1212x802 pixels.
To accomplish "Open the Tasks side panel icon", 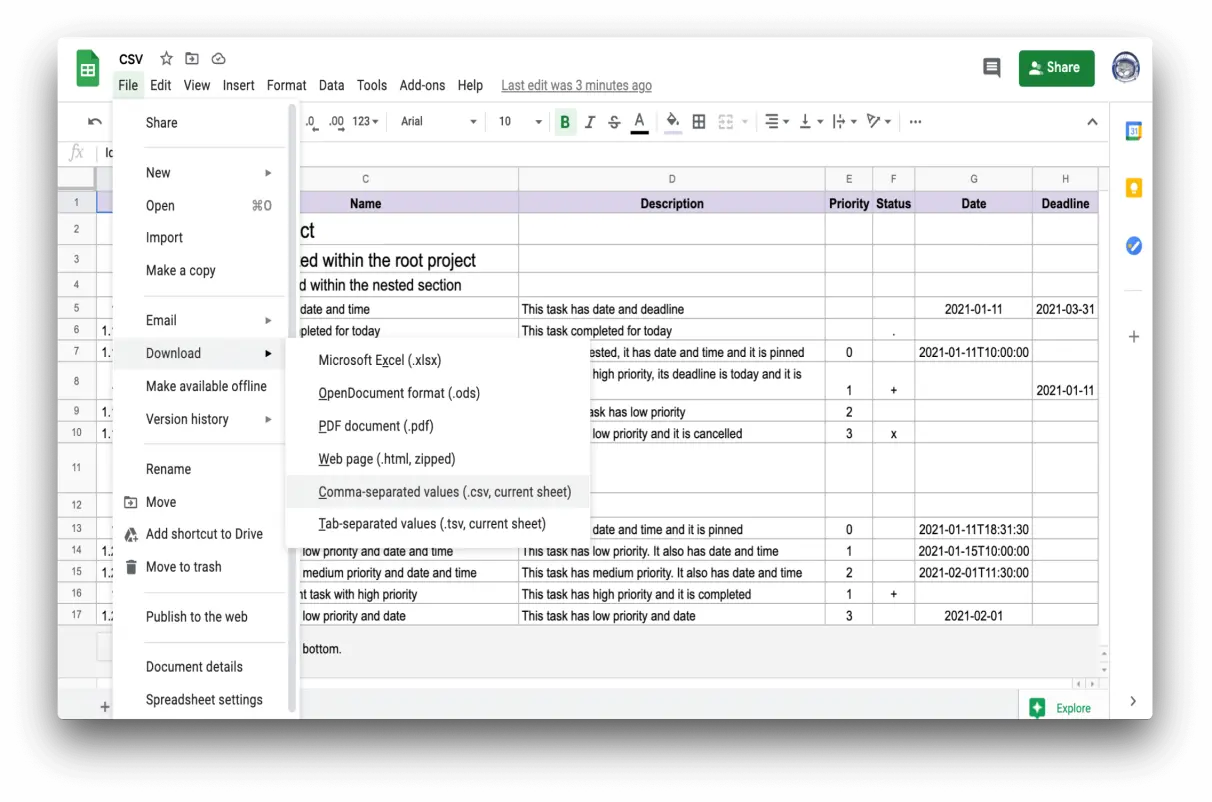I will pyautogui.click(x=1133, y=245).
